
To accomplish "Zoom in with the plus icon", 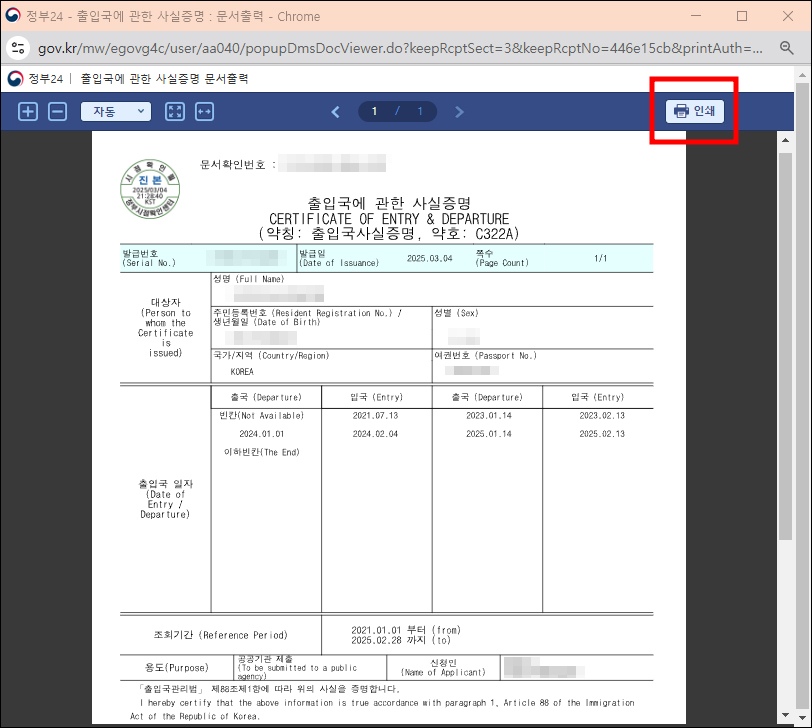I will pyautogui.click(x=28, y=111).
